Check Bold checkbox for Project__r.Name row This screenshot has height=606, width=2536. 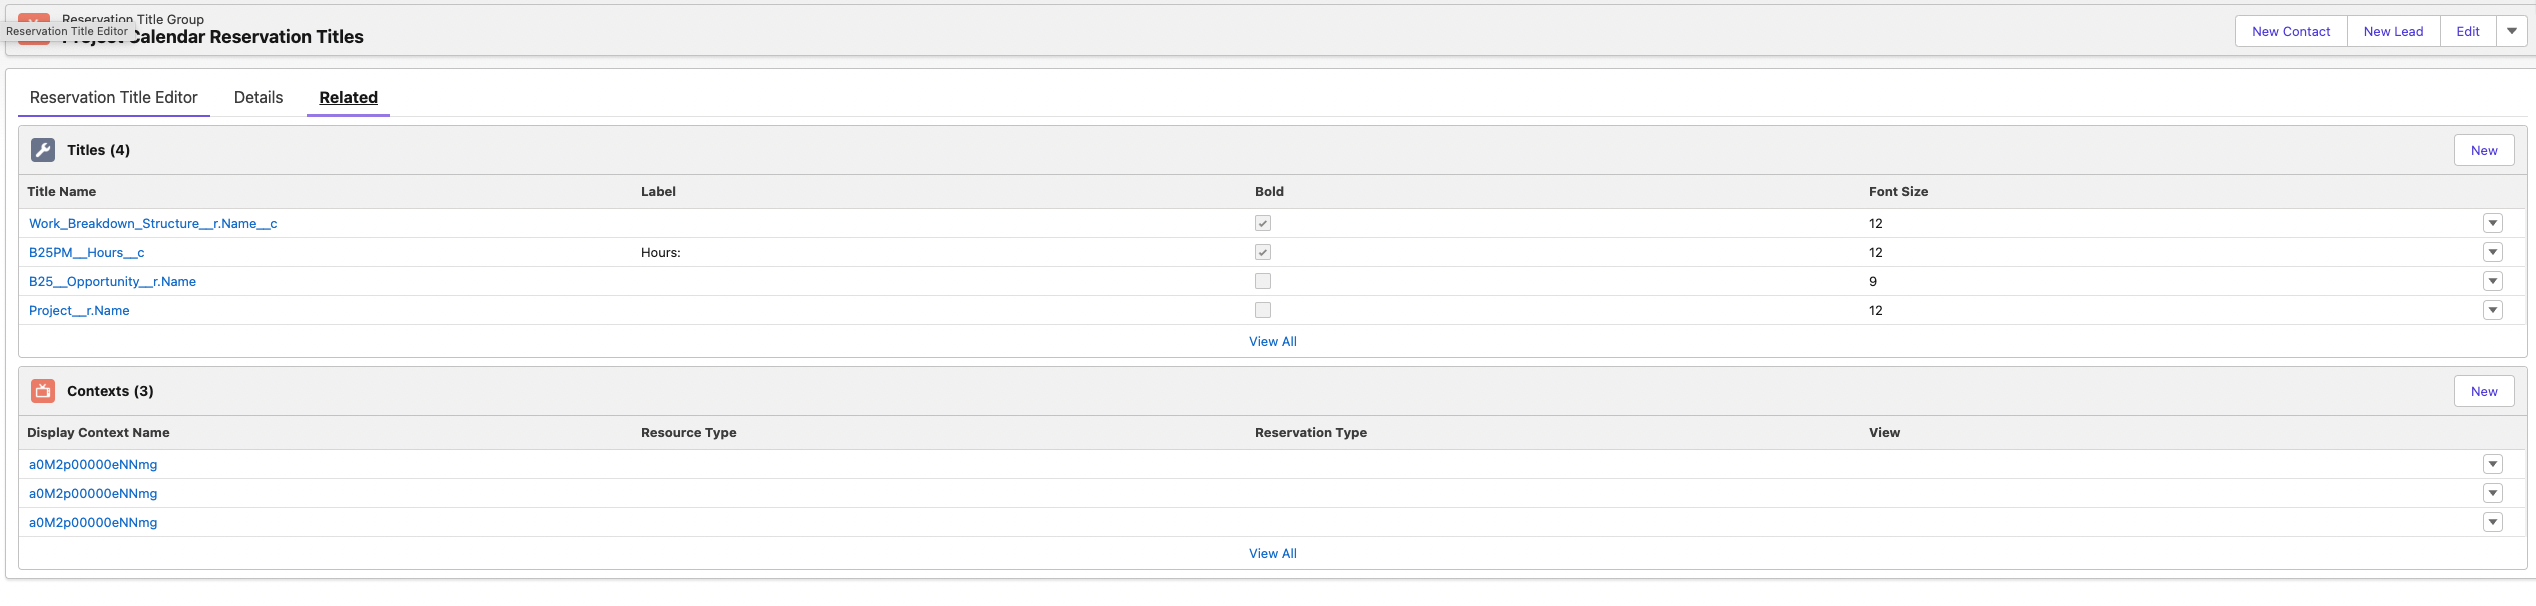[x=1263, y=310]
